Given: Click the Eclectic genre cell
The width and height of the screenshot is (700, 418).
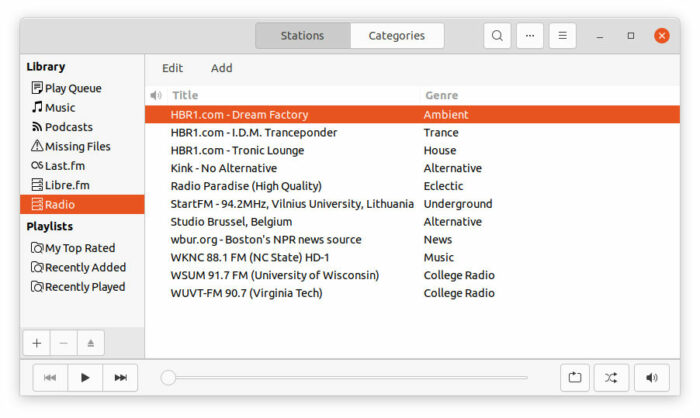Looking at the screenshot, I should [443, 186].
